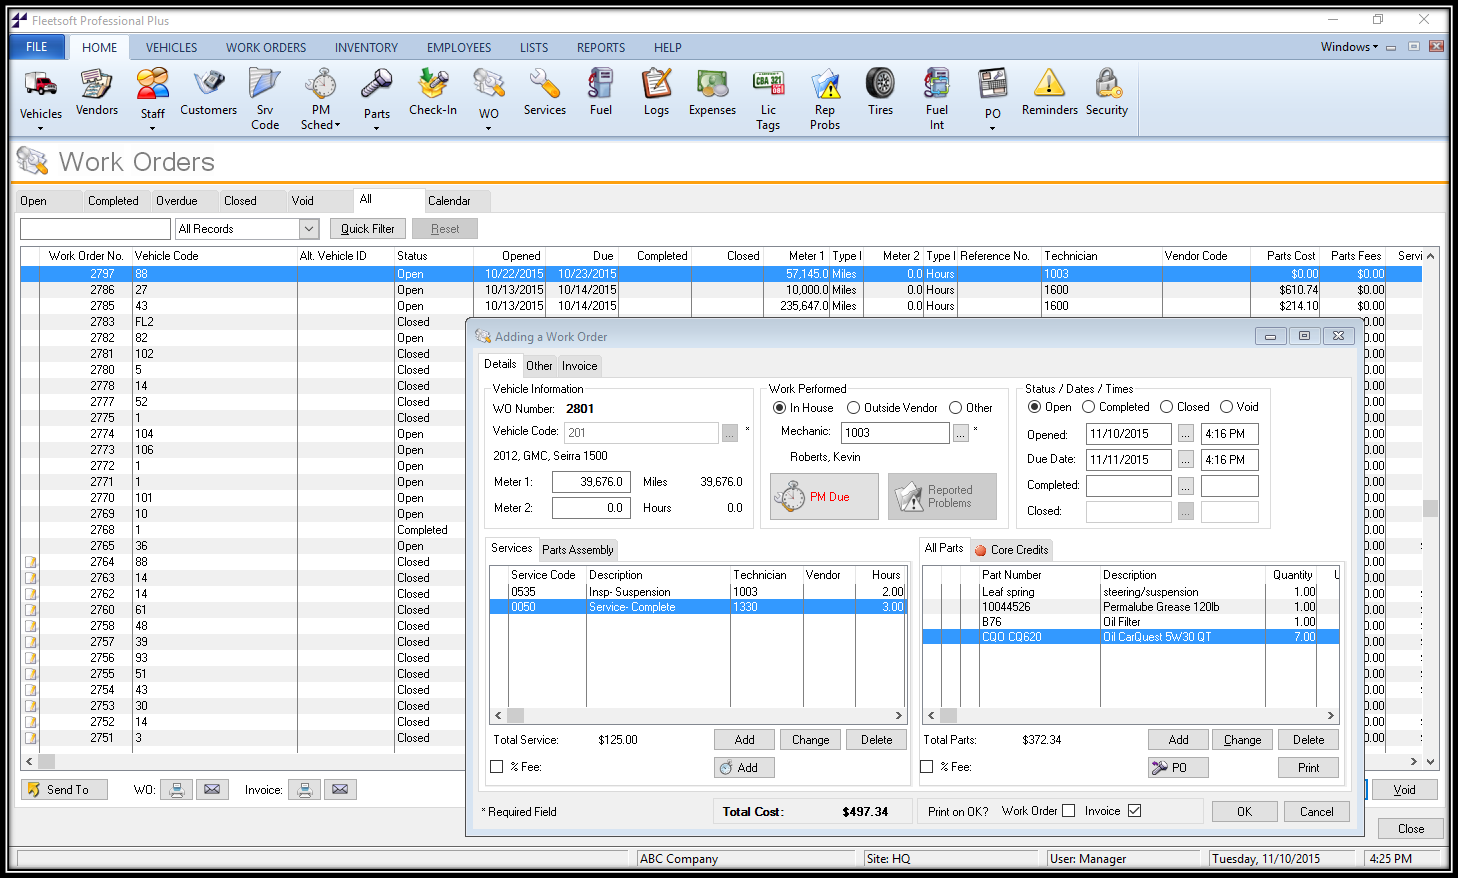Image resolution: width=1458 pixels, height=878 pixels.
Task: Expand the PM Sched dropdown arrow
Action: pos(338,126)
